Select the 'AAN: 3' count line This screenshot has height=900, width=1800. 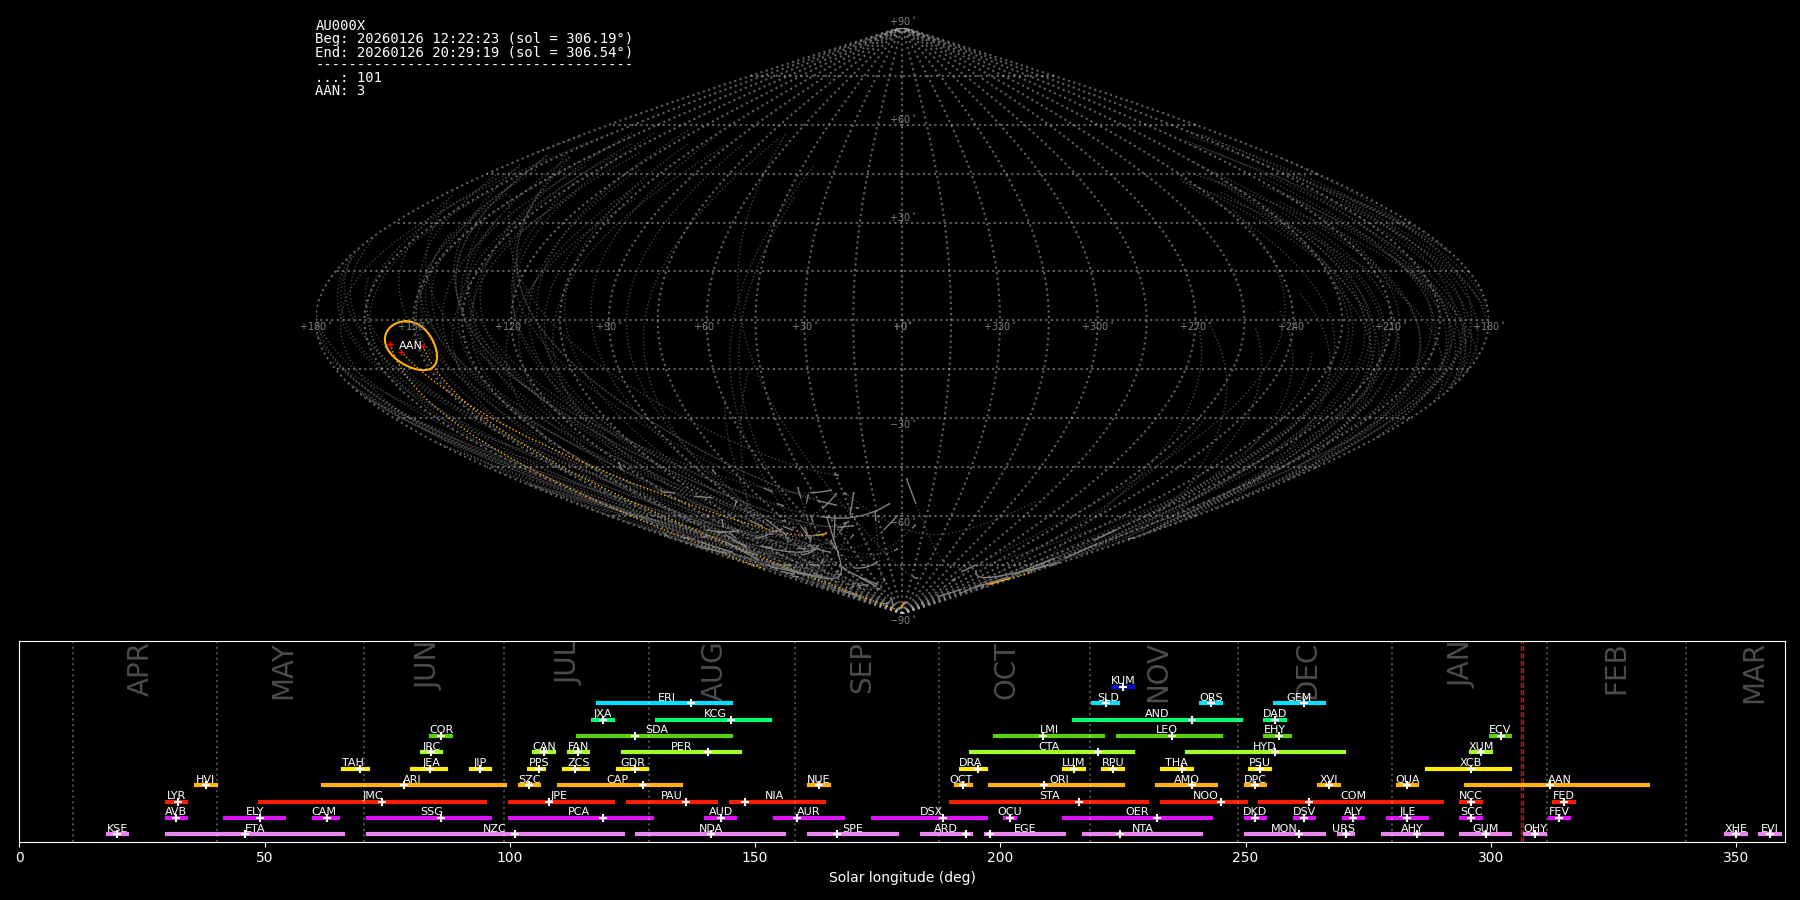click(x=340, y=91)
